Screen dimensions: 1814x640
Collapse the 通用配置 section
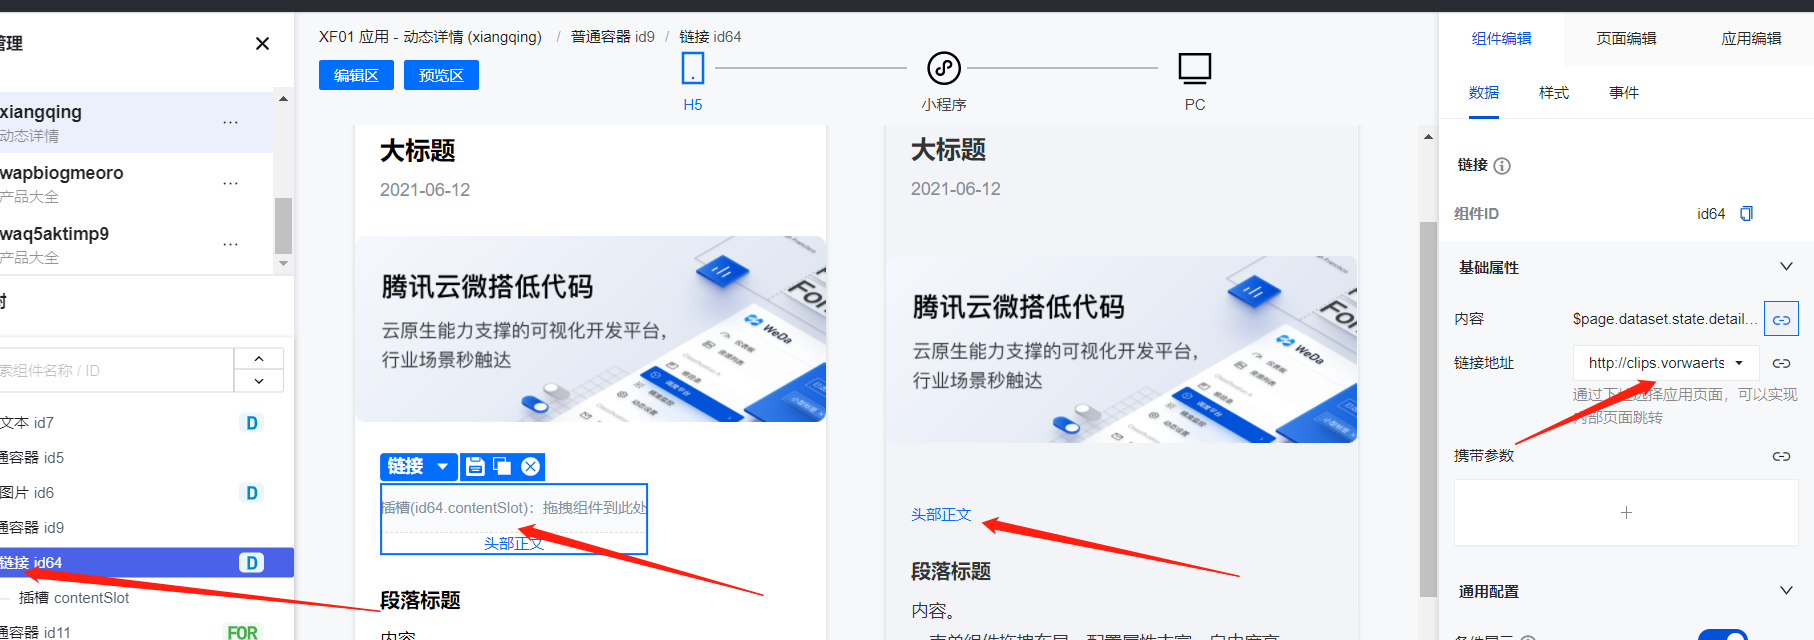[1786, 590]
